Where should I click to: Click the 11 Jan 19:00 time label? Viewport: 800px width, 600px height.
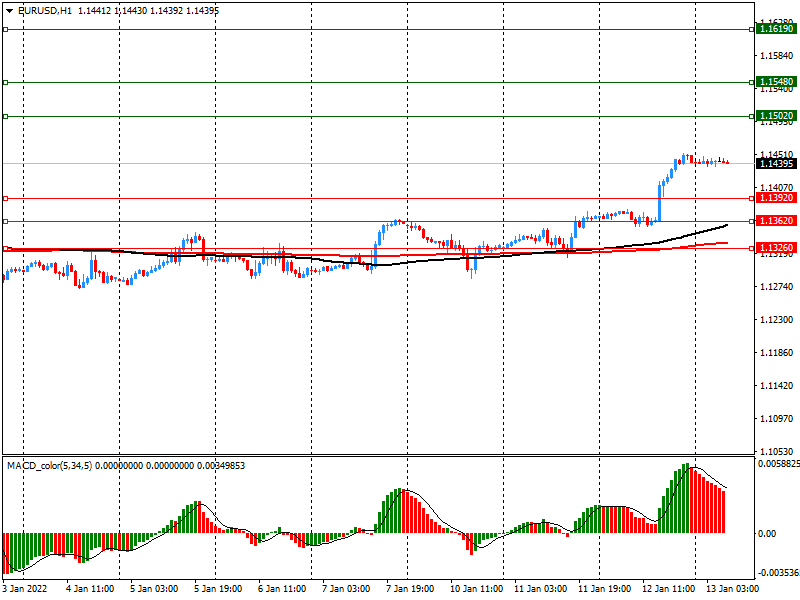coord(604,589)
